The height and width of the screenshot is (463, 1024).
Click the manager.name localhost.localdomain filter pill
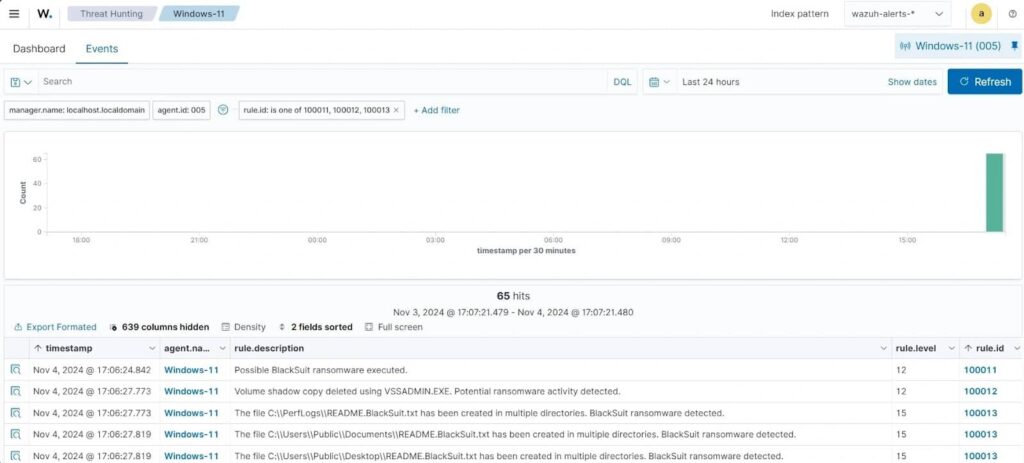click(x=77, y=110)
